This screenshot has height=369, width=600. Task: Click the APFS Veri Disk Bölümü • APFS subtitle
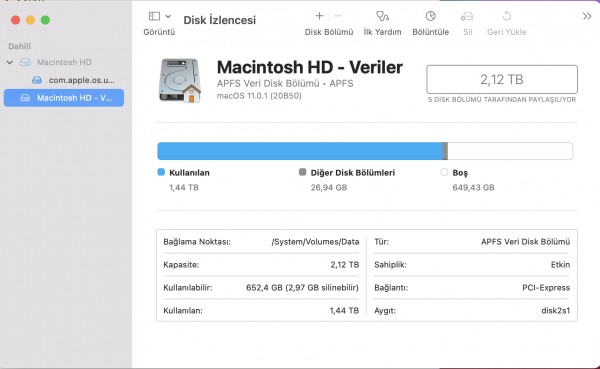(x=285, y=83)
